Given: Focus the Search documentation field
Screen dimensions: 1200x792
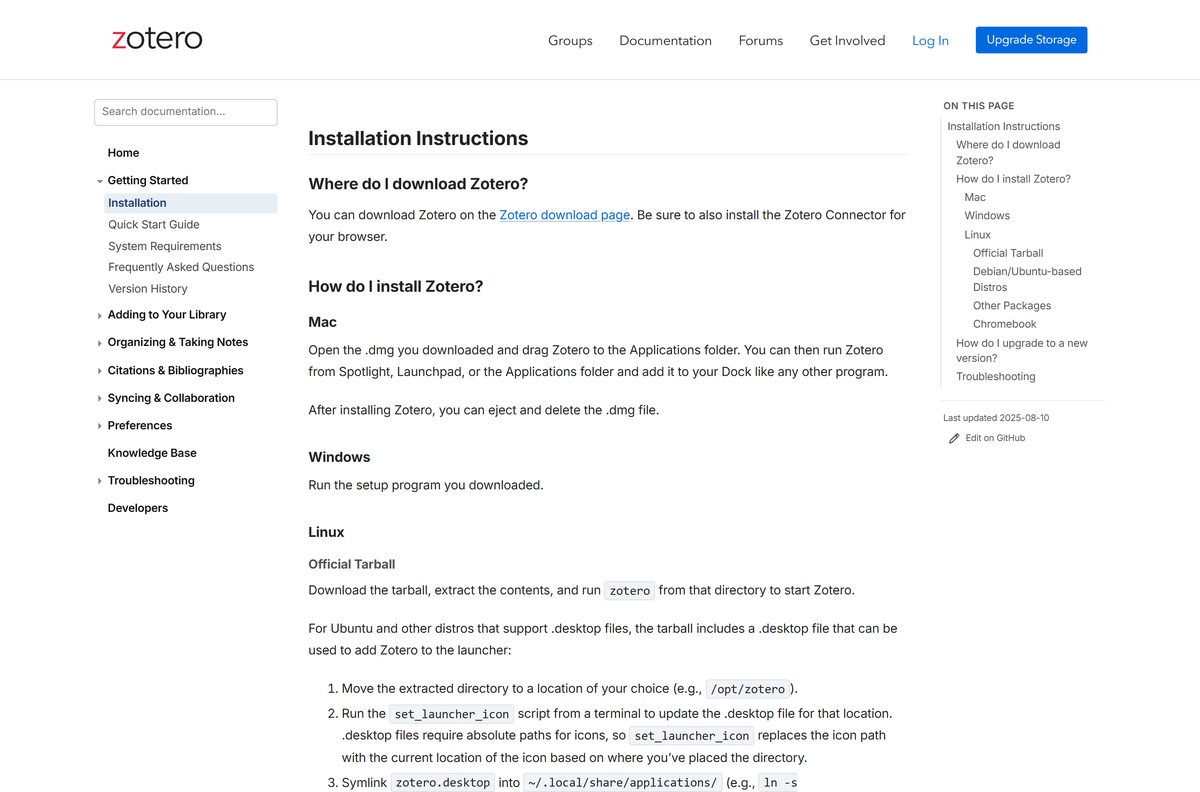Looking at the screenshot, I should click(186, 112).
